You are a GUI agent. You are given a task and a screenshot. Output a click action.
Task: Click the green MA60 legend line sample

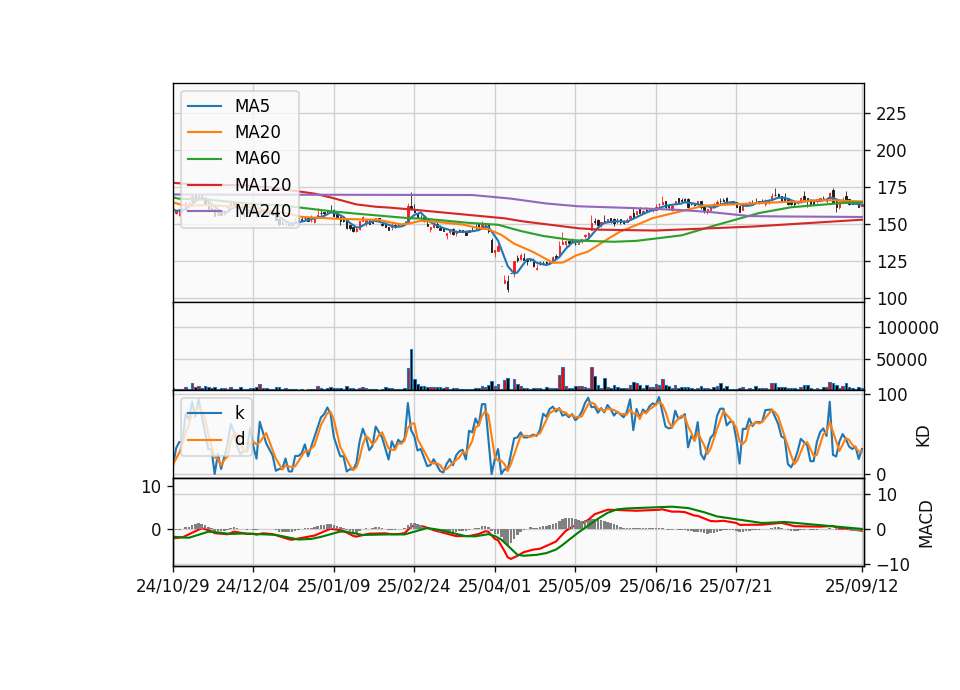(204, 159)
